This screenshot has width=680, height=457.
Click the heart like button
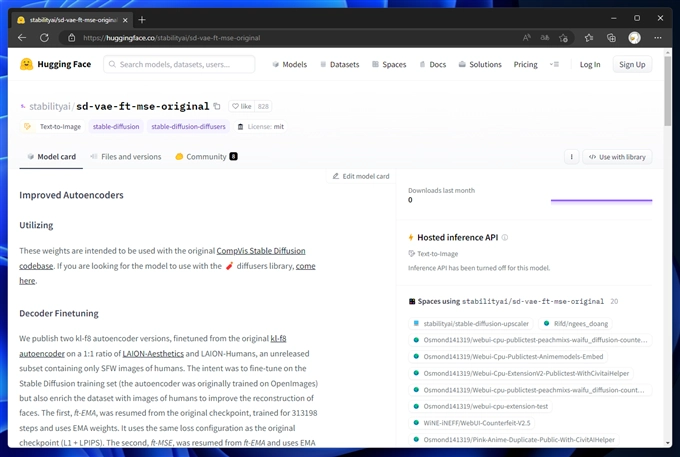tap(242, 106)
